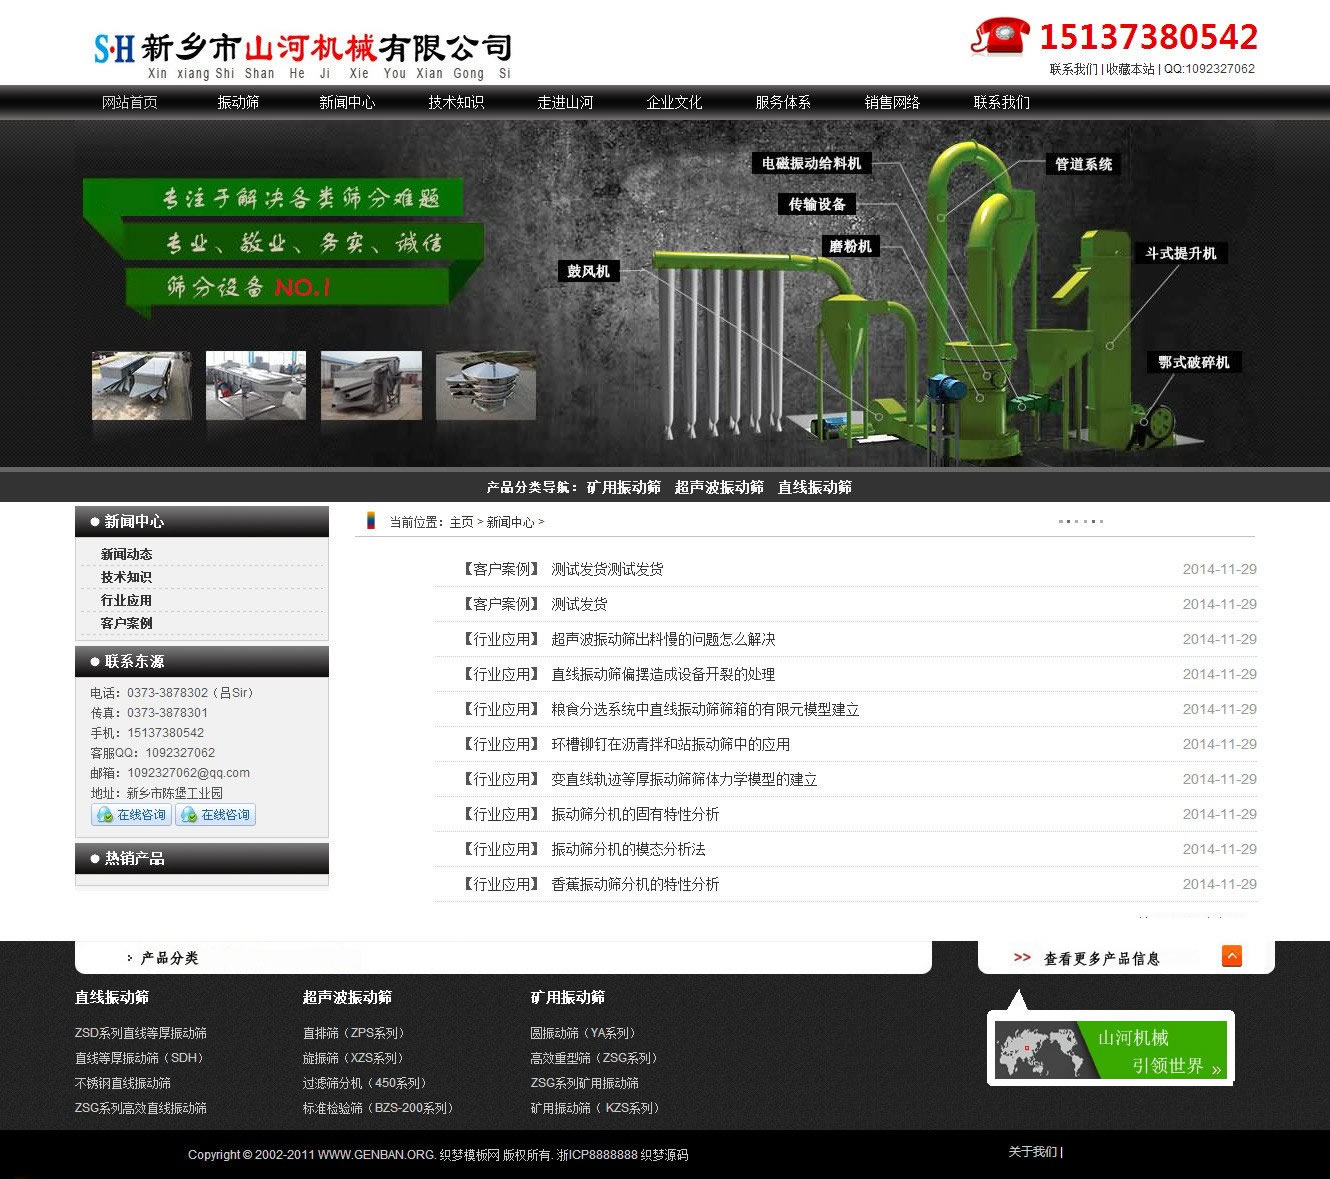Open 新闻动态 in the sidebar
The width and height of the screenshot is (1330, 1179).
(126, 554)
